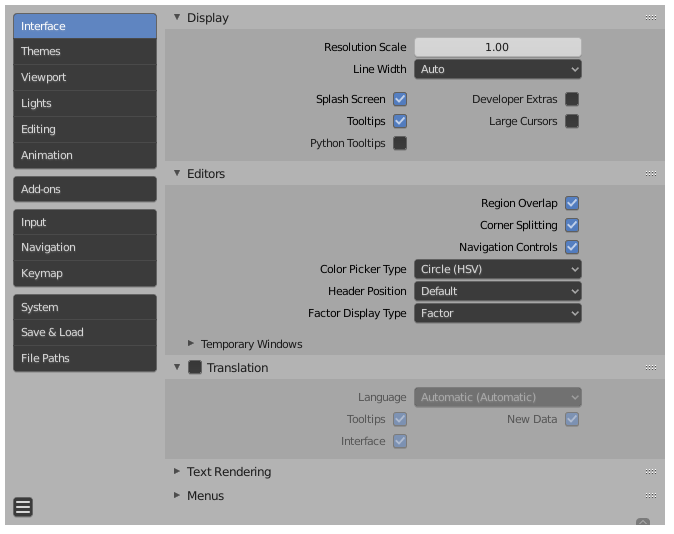Grab the Menus panel grip icon
Image resolution: width=674 pixels, height=534 pixels.
(x=650, y=496)
